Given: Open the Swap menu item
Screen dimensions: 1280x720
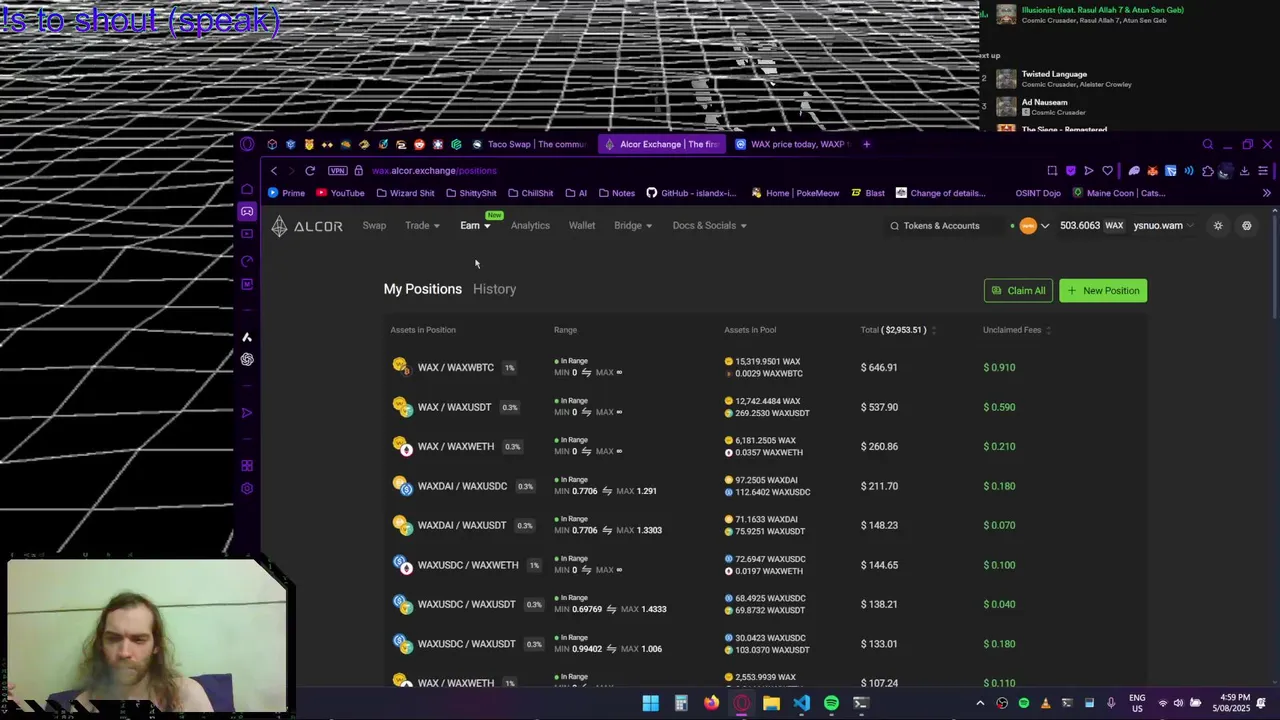Looking at the screenshot, I should [x=374, y=226].
